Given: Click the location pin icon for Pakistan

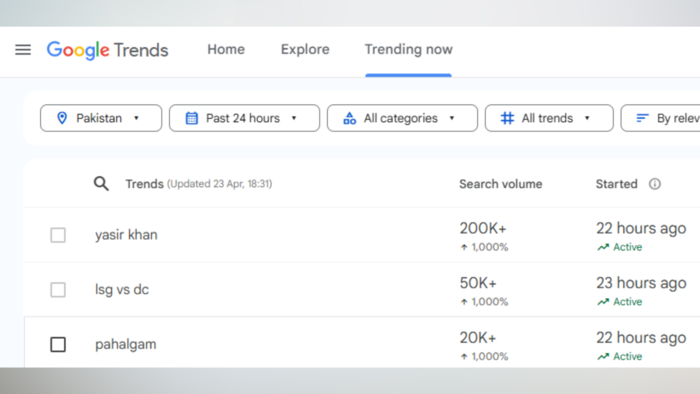Looking at the screenshot, I should point(62,118).
